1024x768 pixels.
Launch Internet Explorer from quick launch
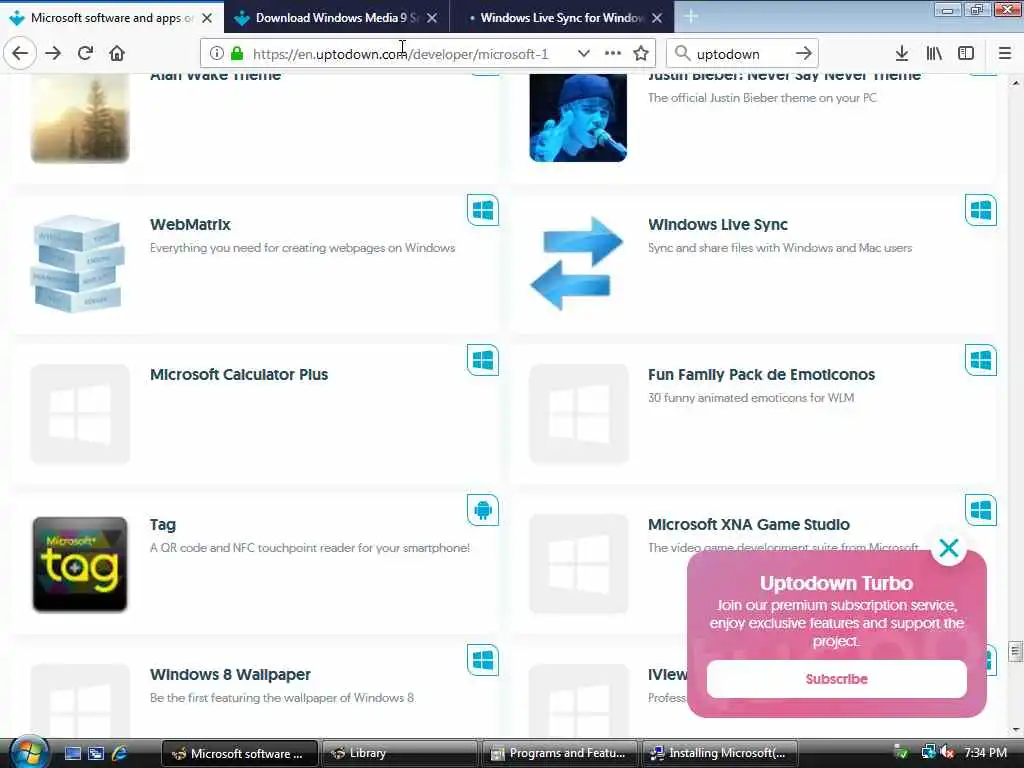click(120, 754)
